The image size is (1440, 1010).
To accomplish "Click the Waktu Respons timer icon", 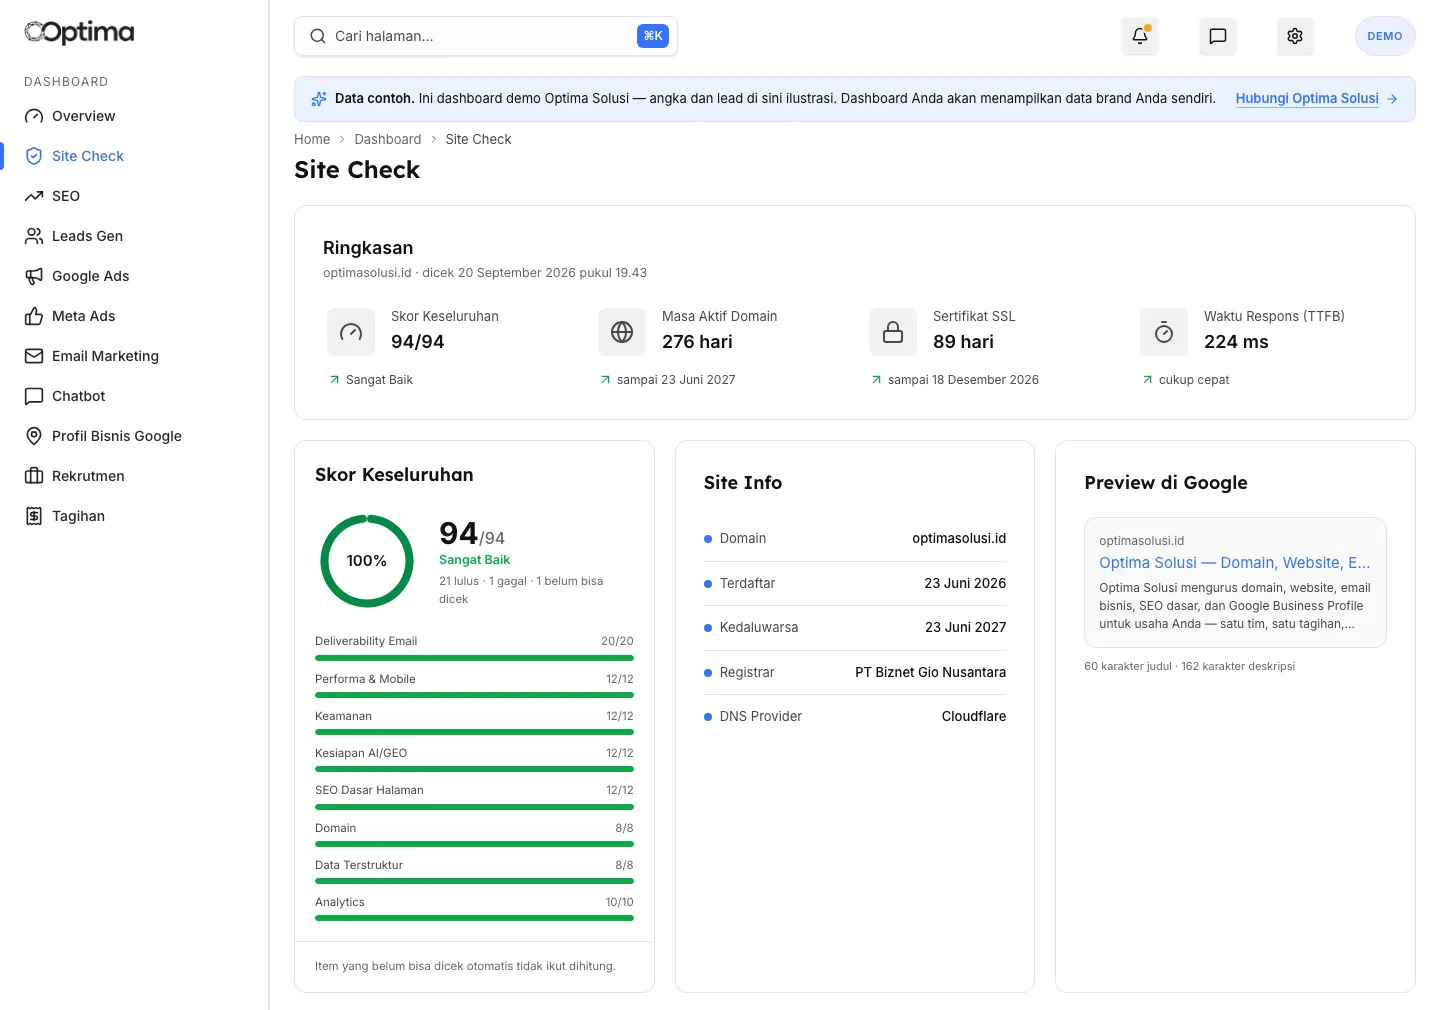I will pyautogui.click(x=1164, y=332).
